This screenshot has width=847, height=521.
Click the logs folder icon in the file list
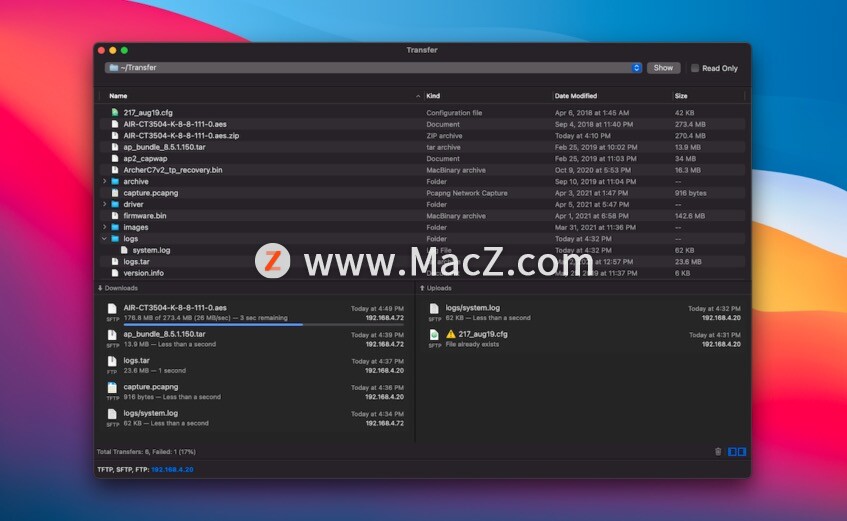click(115, 238)
